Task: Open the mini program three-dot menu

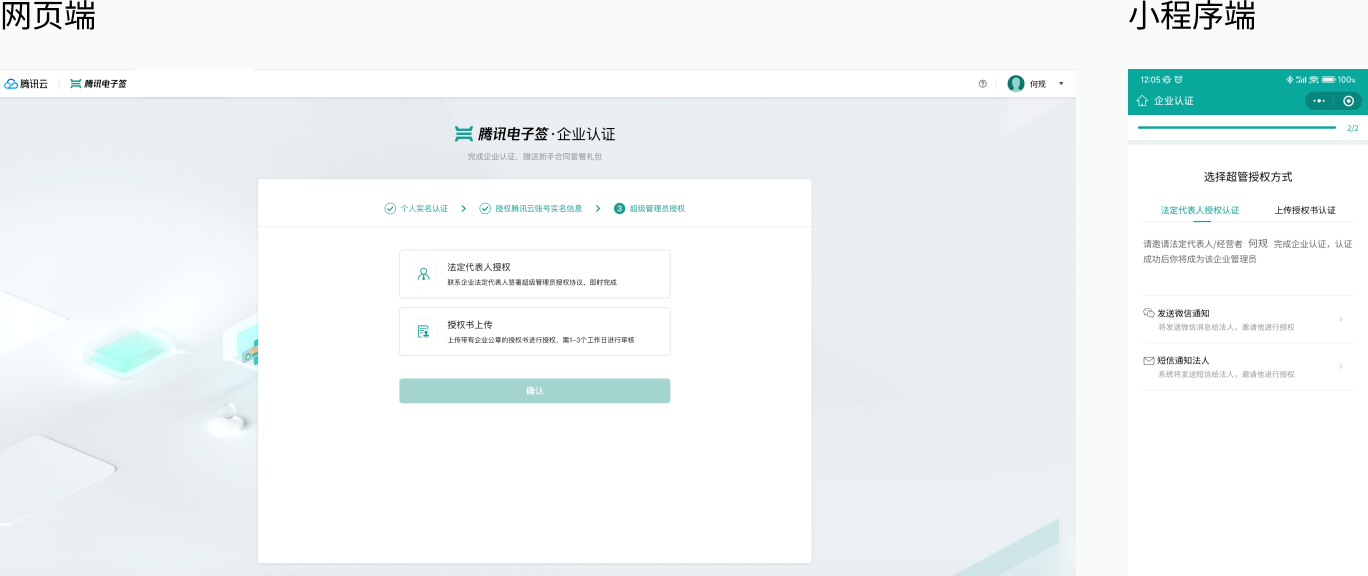Action: click(x=1319, y=101)
